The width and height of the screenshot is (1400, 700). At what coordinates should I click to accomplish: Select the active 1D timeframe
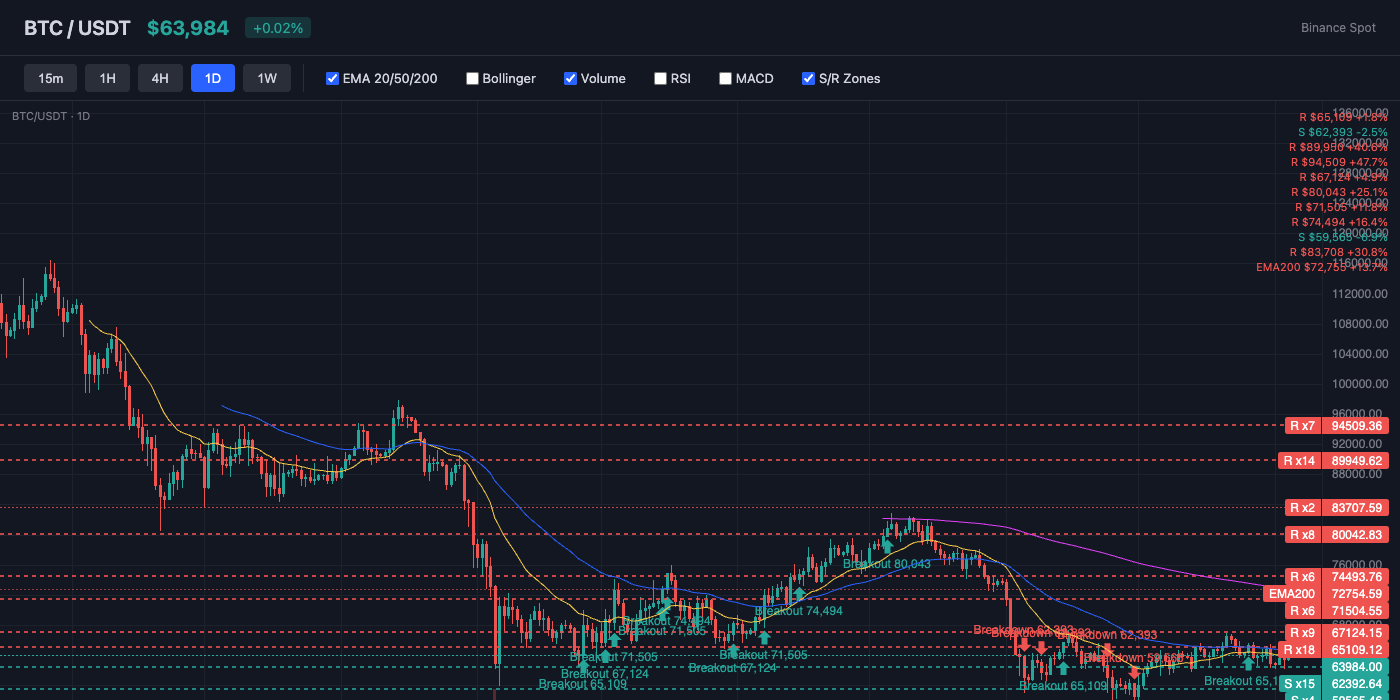(213, 78)
